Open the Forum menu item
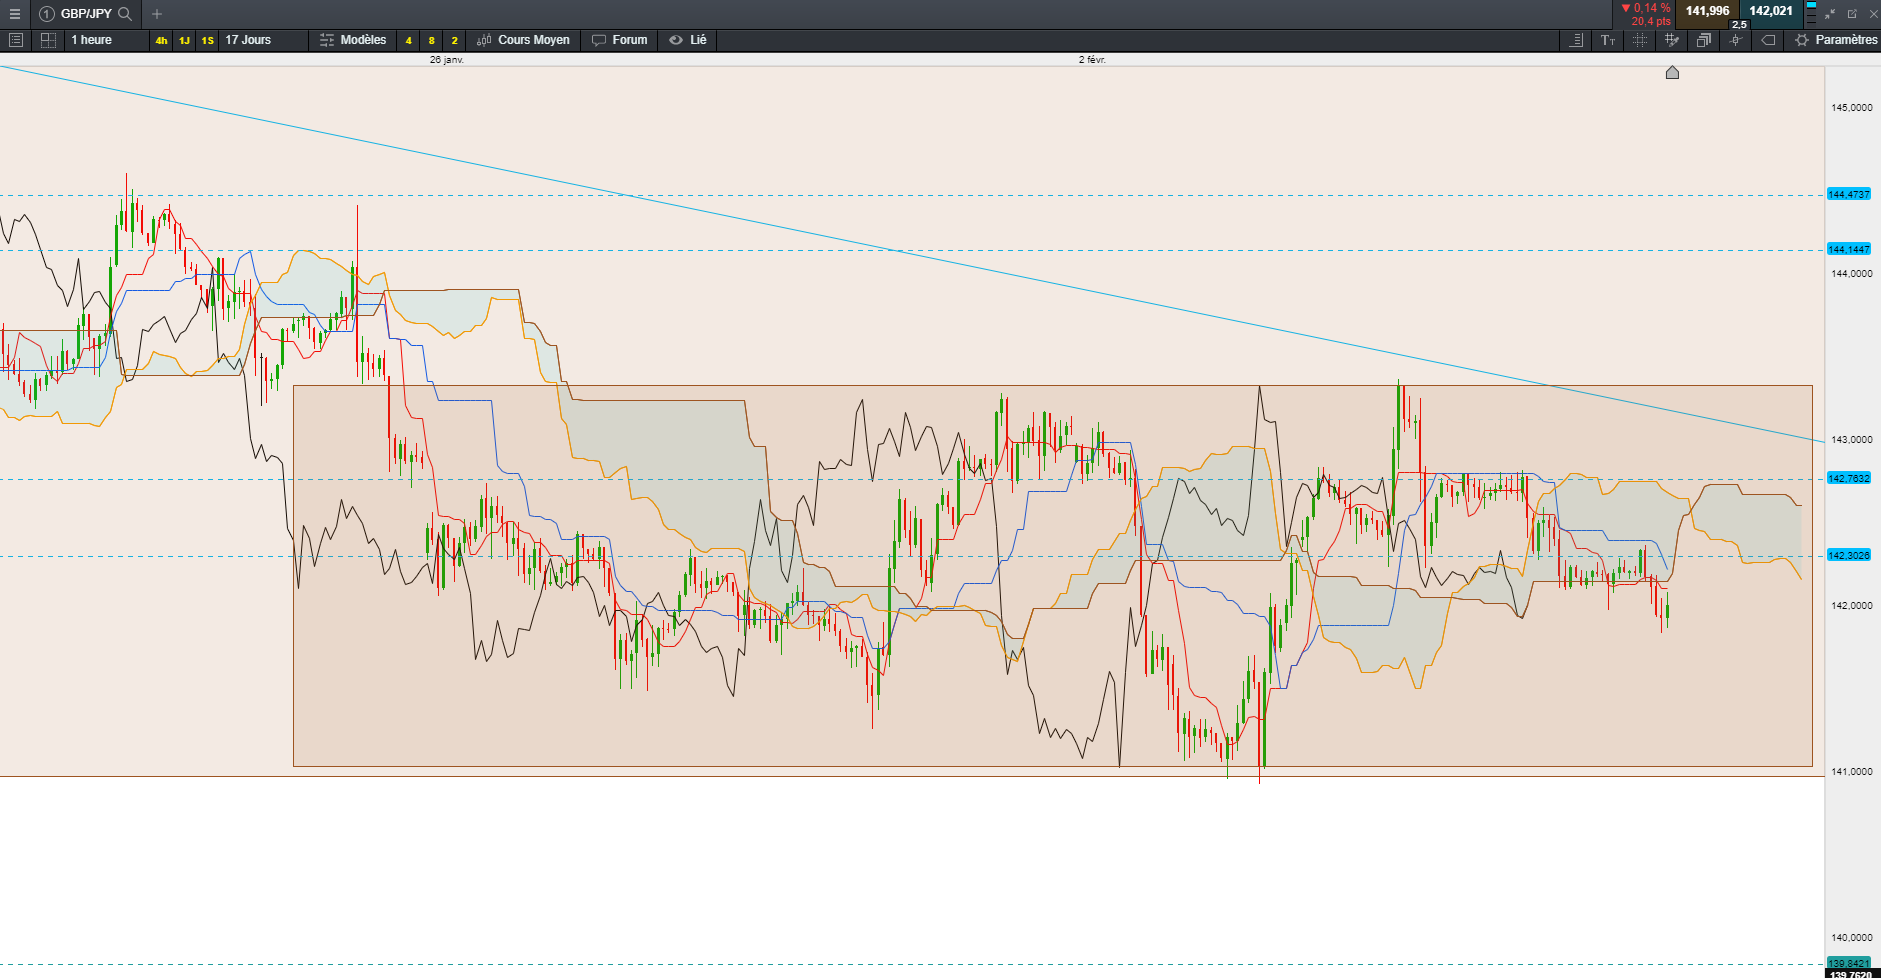 pyautogui.click(x=619, y=40)
